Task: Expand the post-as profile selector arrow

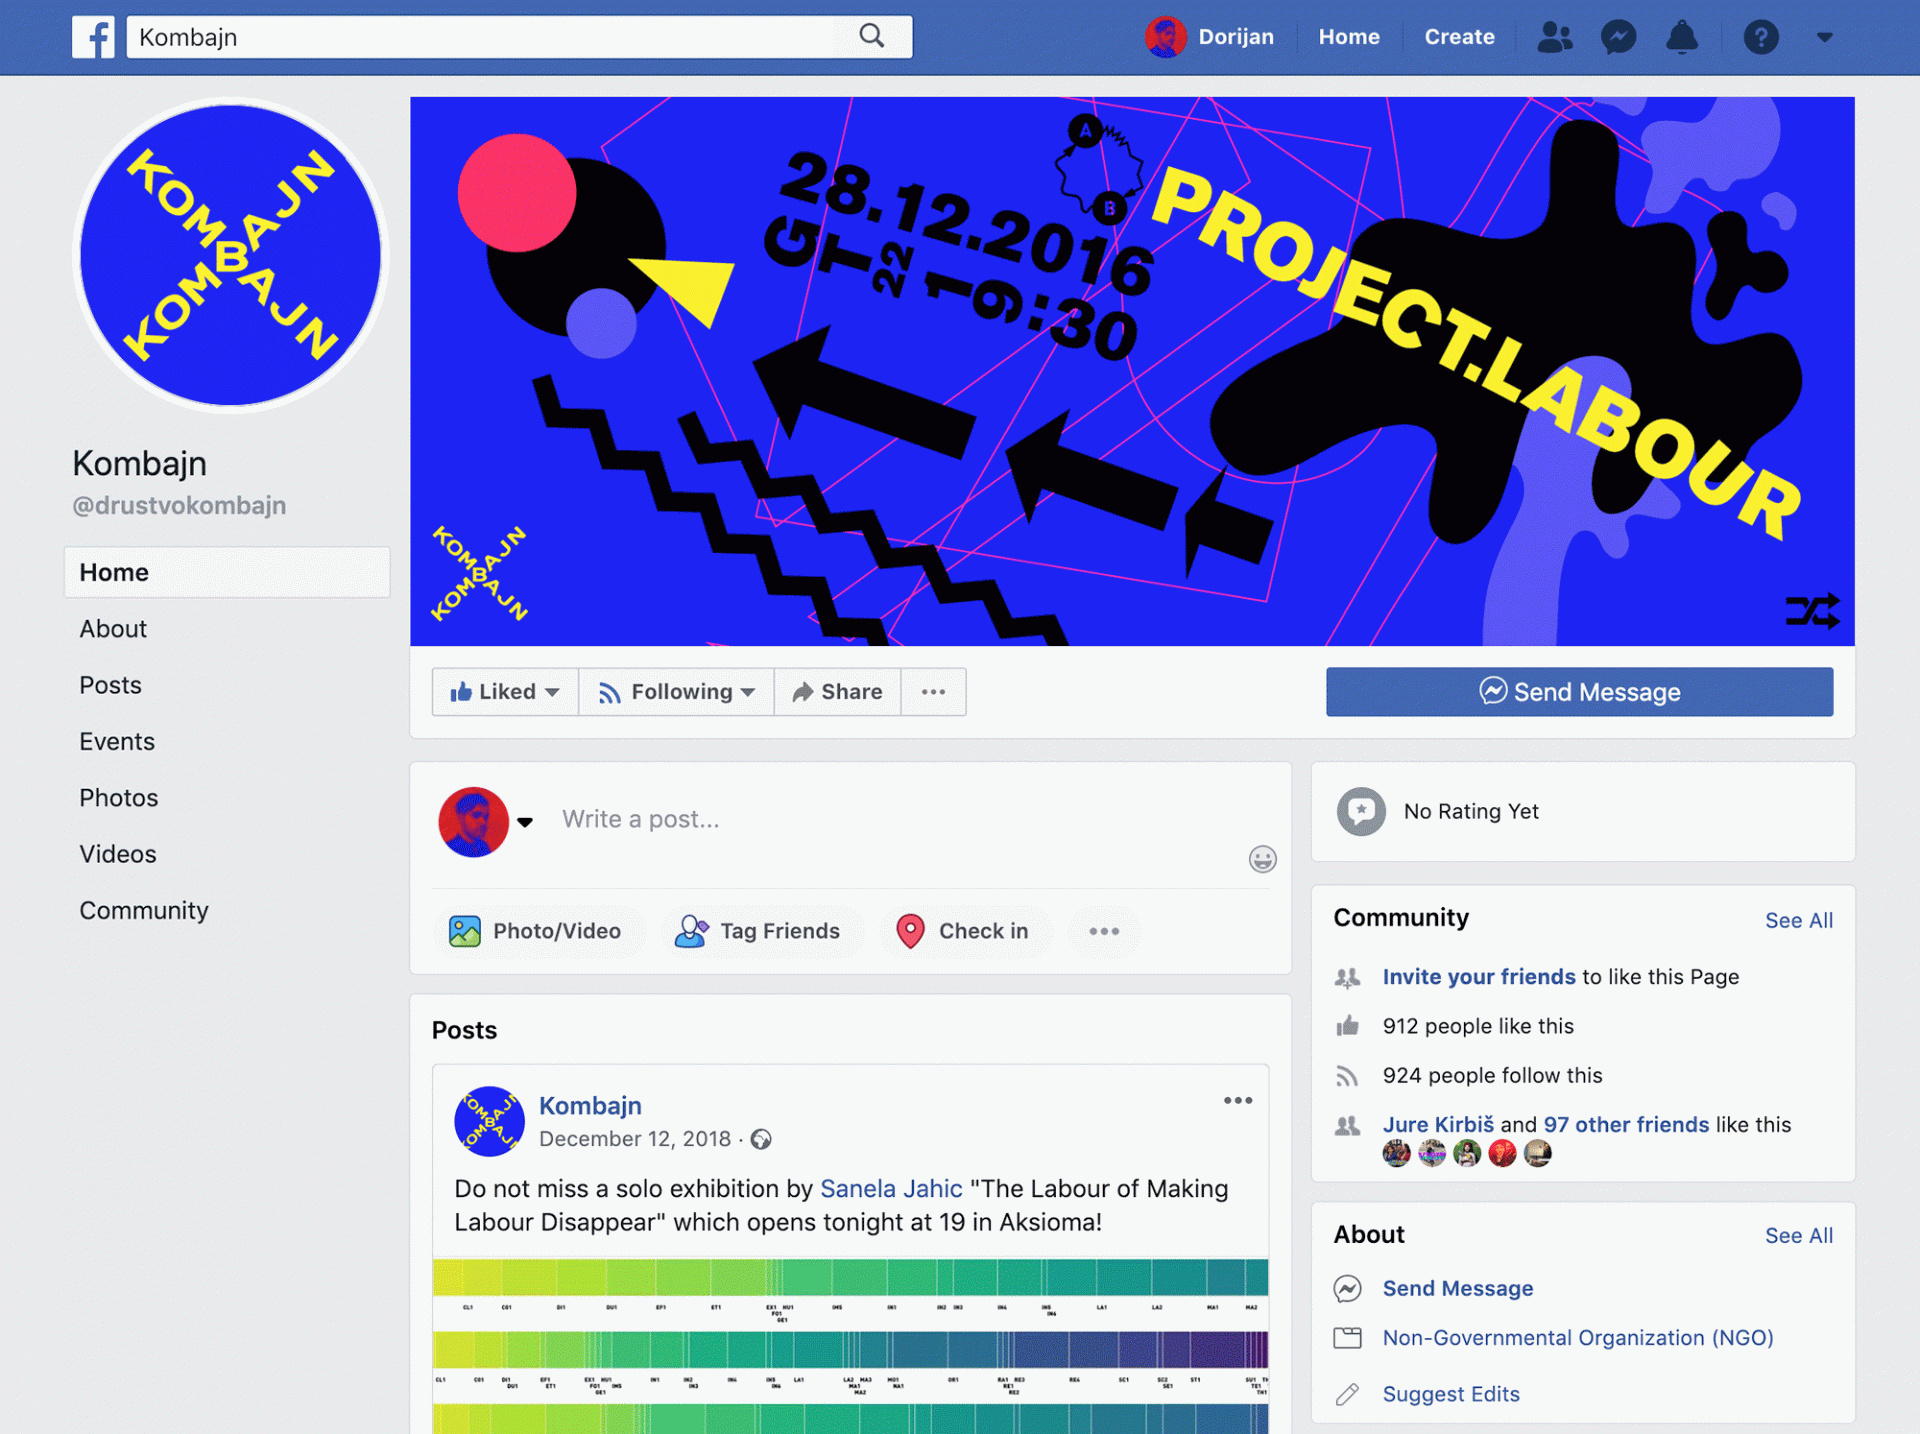Action: pyautogui.click(x=525, y=822)
